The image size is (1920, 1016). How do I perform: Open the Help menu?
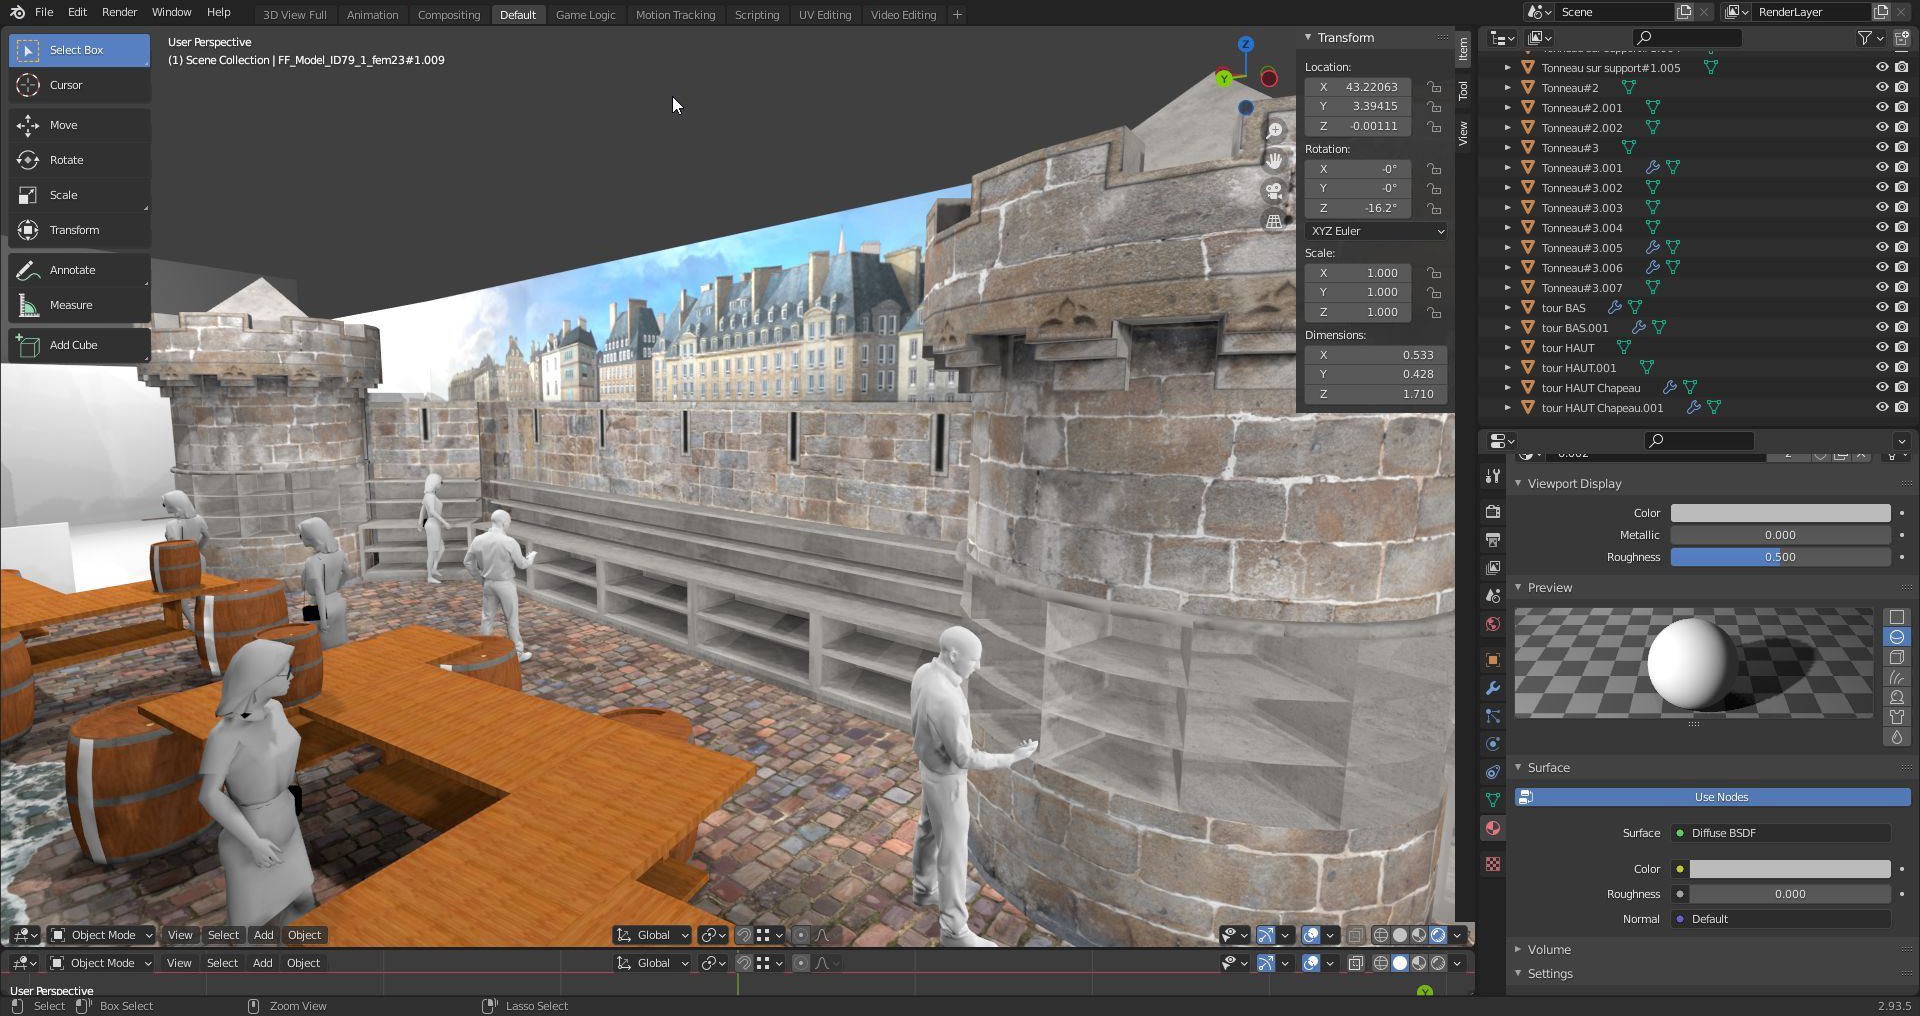coord(218,13)
